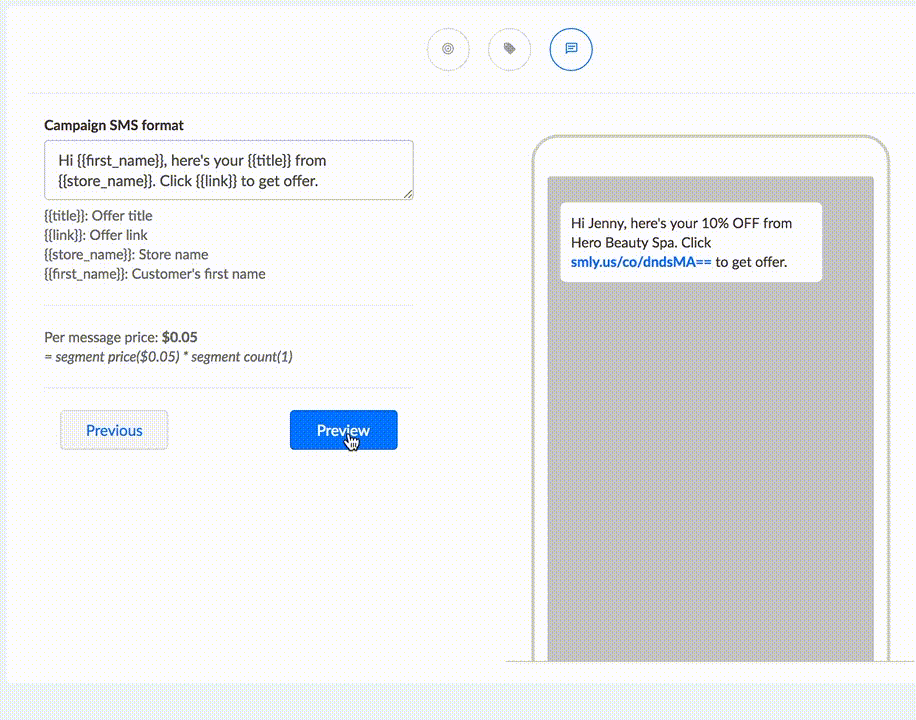This screenshot has height=720, width=916.
Task: Click the {{title}} Offer title placeholder hint
Action: pos(98,215)
